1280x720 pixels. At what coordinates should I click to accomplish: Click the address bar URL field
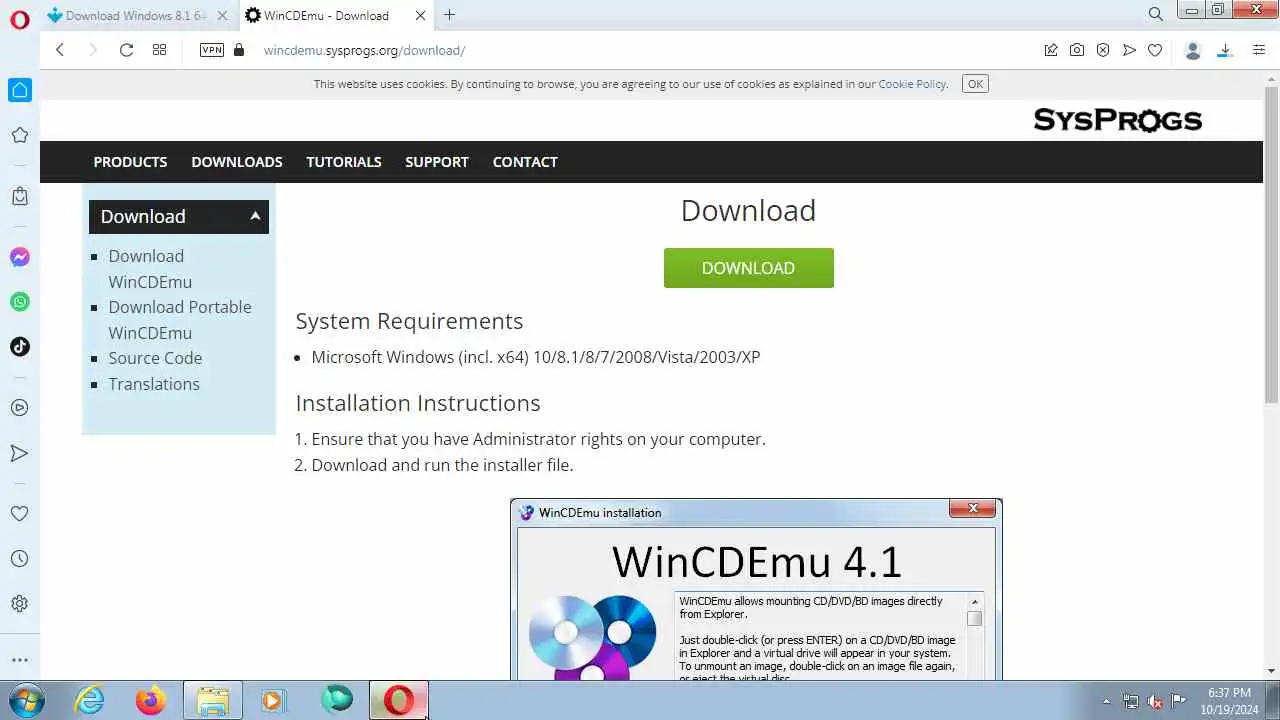[x=640, y=50]
